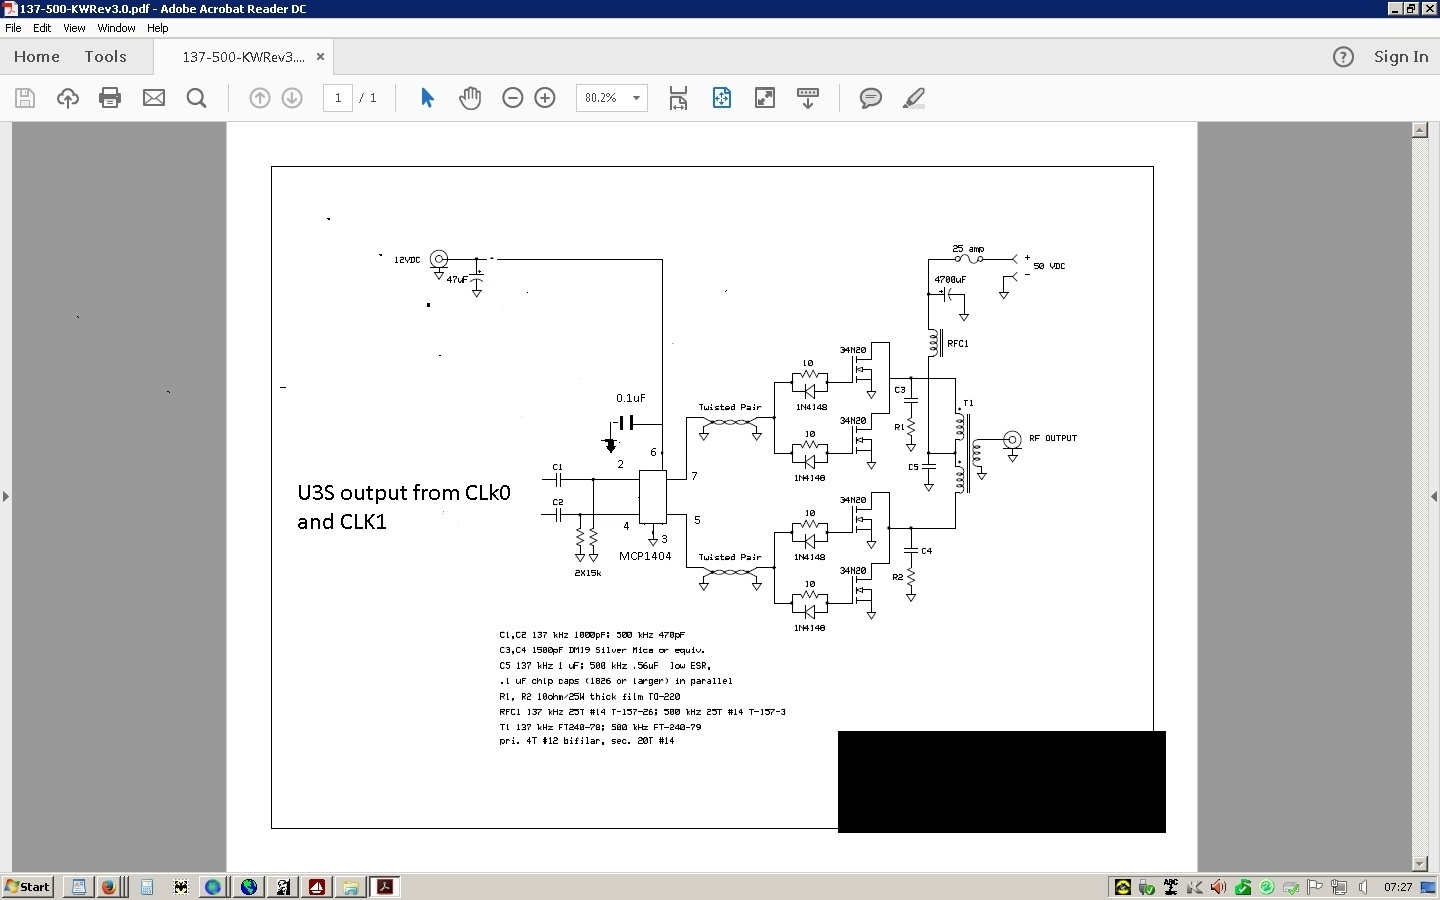This screenshot has width=1440, height=900.
Task: Click the red speaker volume tray icon
Action: 1218,887
